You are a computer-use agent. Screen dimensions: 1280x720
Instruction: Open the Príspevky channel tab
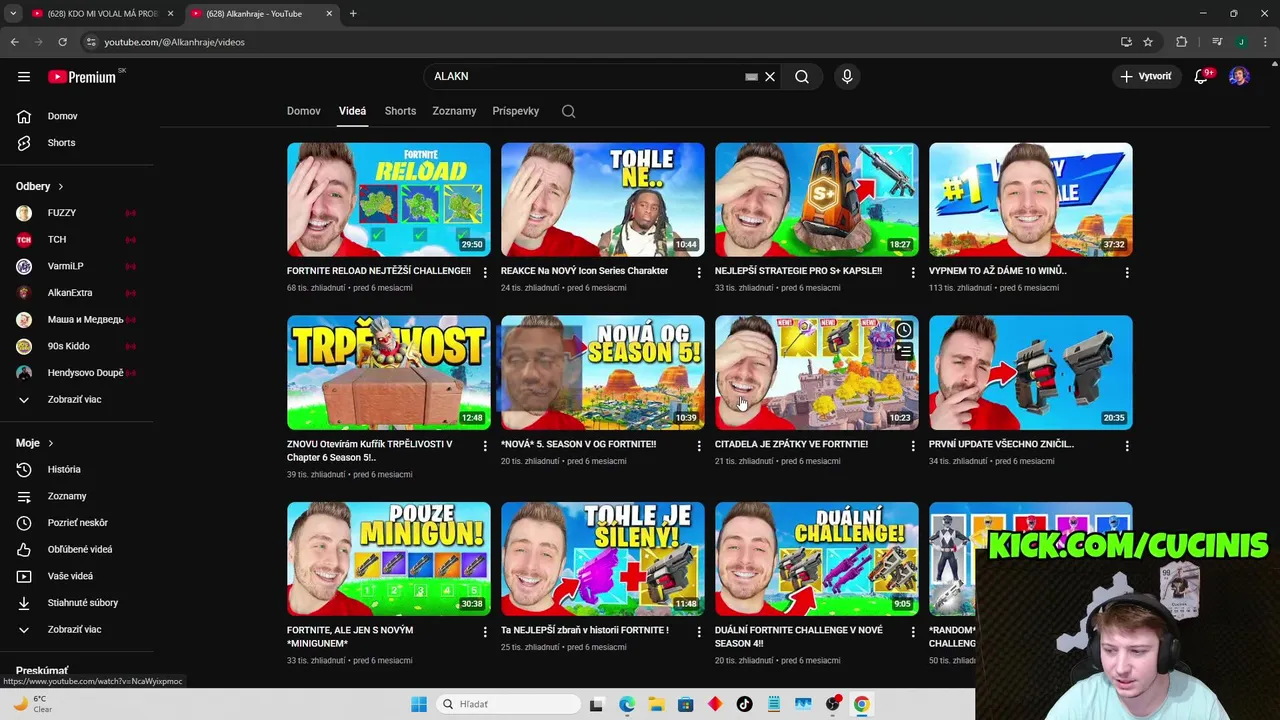pyautogui.click(x=516, y=111)
